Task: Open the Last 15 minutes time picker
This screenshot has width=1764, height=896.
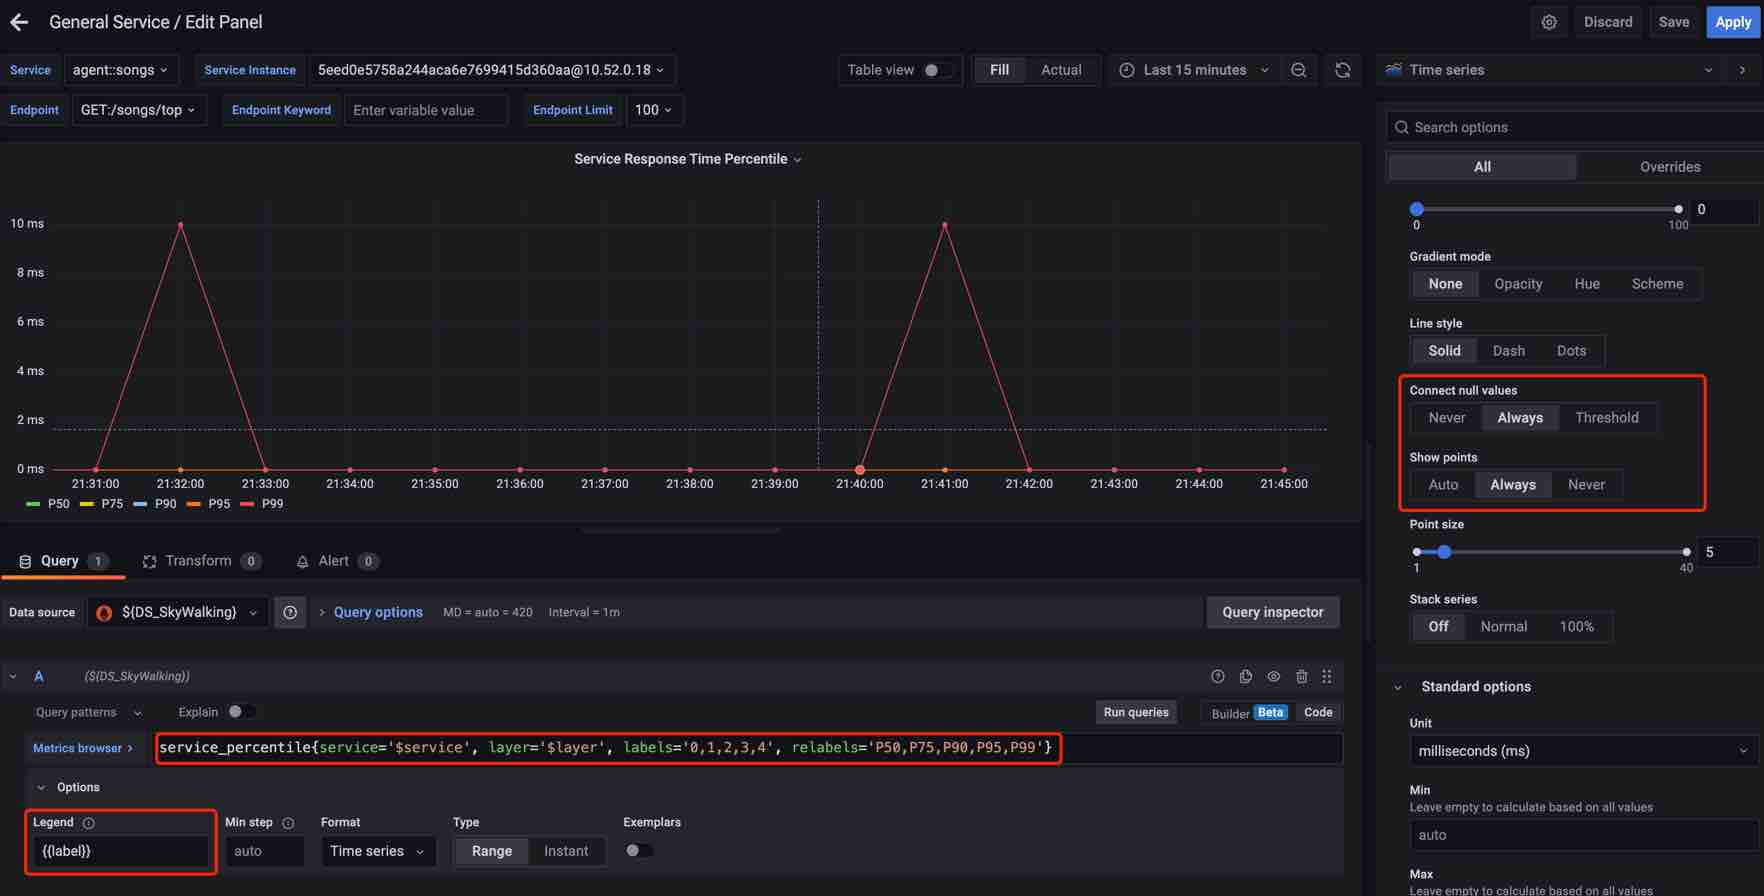Action: tap(1195, 70)
